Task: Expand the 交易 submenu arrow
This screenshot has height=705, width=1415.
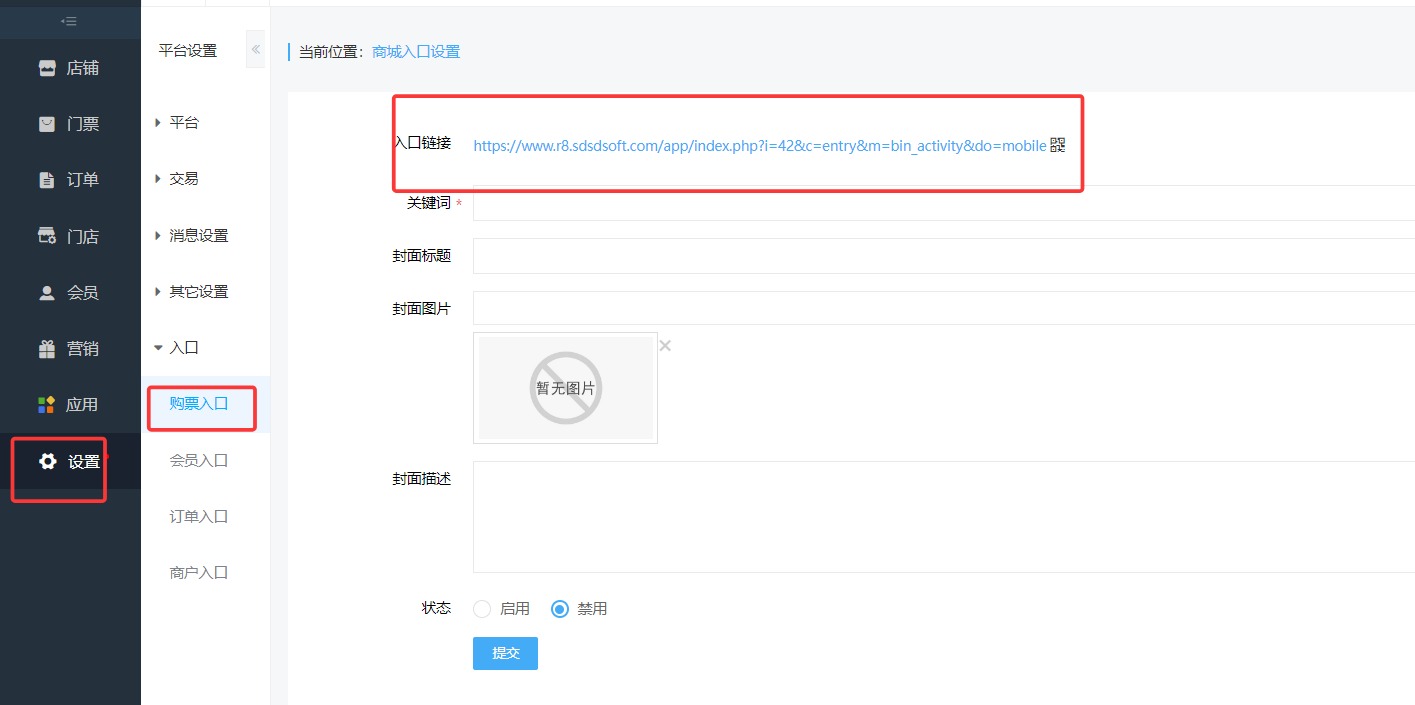Action: tap(158, 179)
